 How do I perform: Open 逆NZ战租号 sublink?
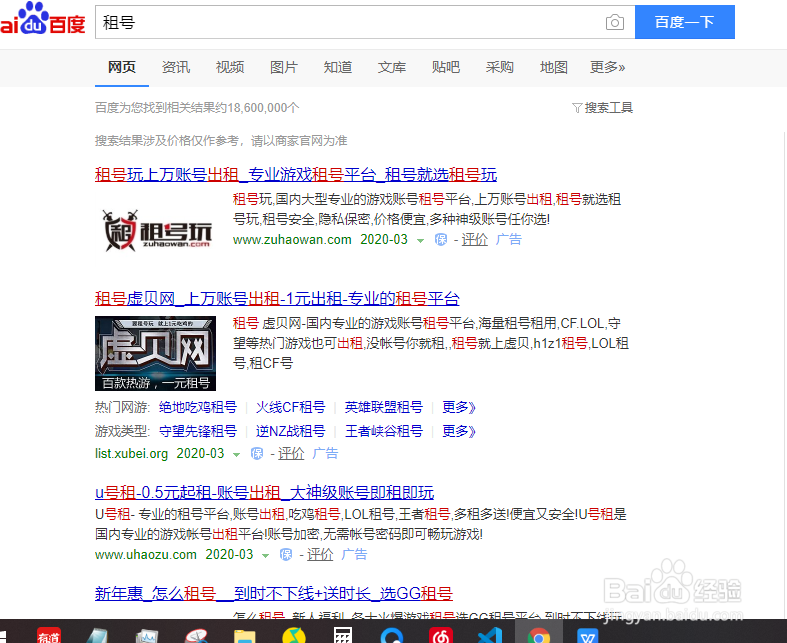pos(291,431)
